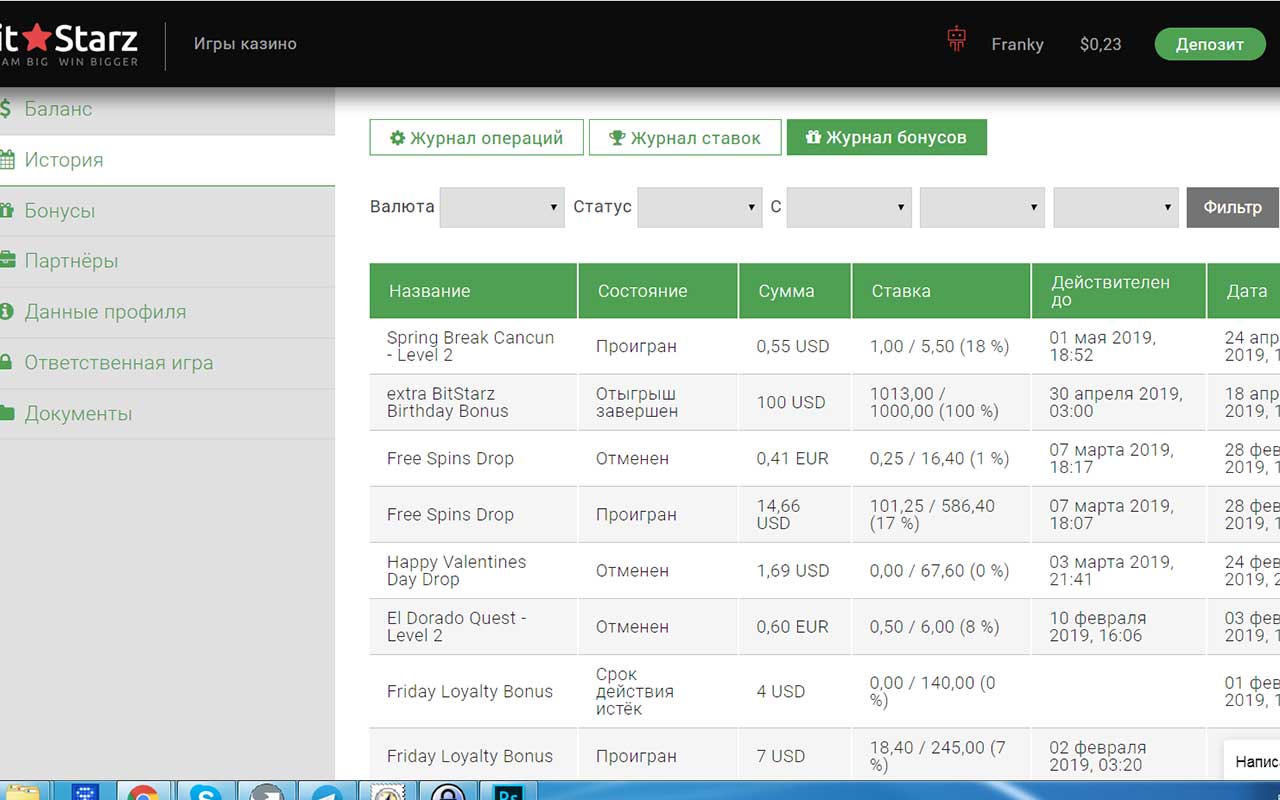
Task: Click the dollar icon beside Баланс
Action: click(7, 109)
